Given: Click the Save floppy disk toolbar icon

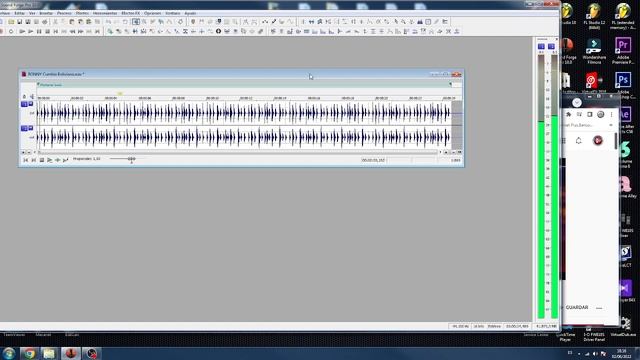Looking at the screenshot, I should coord(19,22).
